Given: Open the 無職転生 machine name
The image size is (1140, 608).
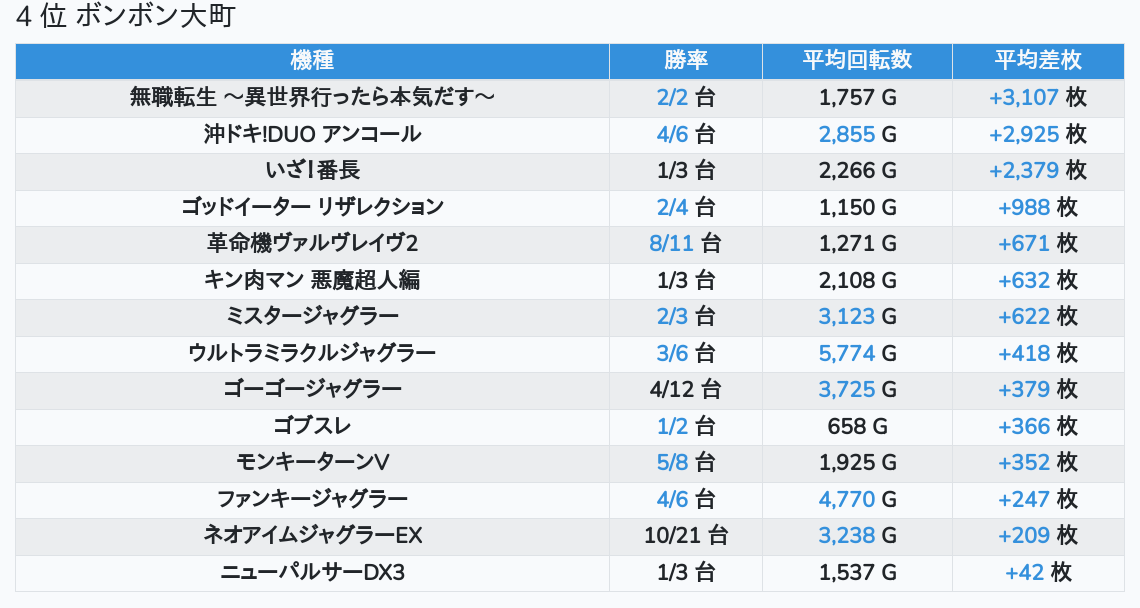Looking at the screenshot, I should pyautogui.click(x=312, y=97).
